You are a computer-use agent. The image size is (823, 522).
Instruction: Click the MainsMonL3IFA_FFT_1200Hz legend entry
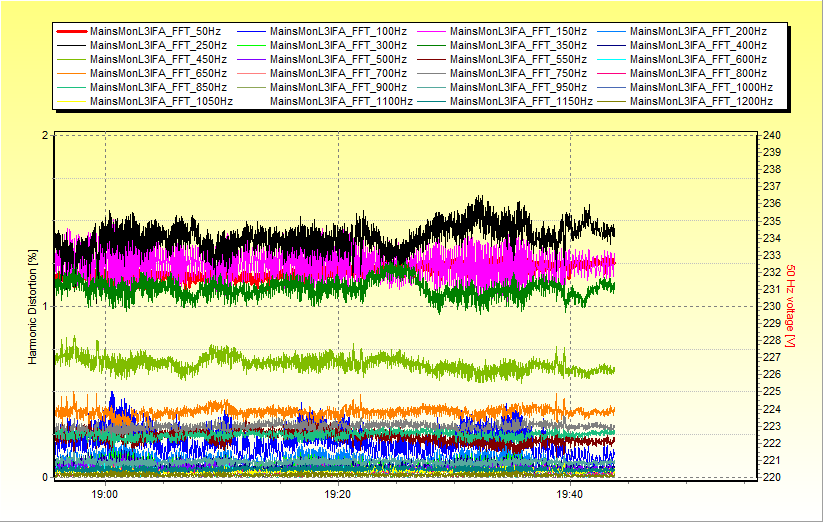(701, 101)
